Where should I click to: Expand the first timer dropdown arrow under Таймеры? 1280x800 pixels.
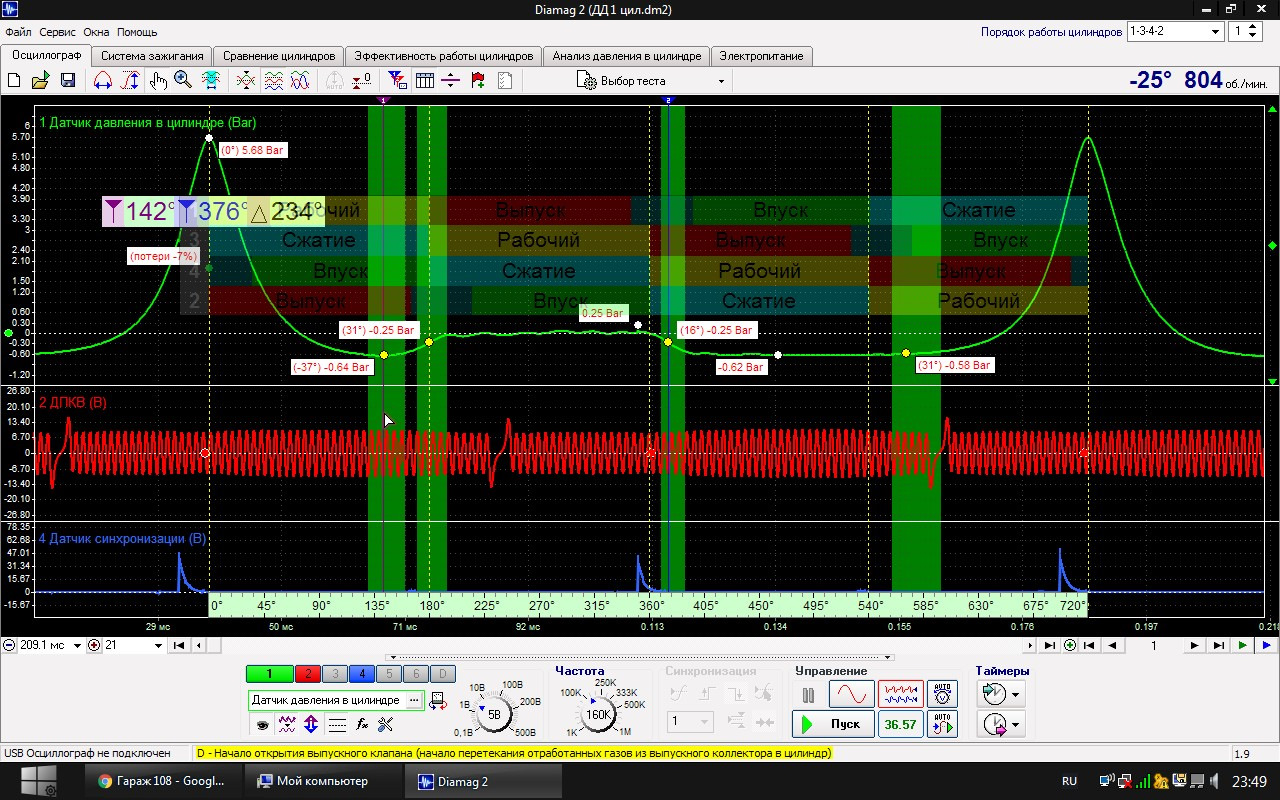(1016, 694)
